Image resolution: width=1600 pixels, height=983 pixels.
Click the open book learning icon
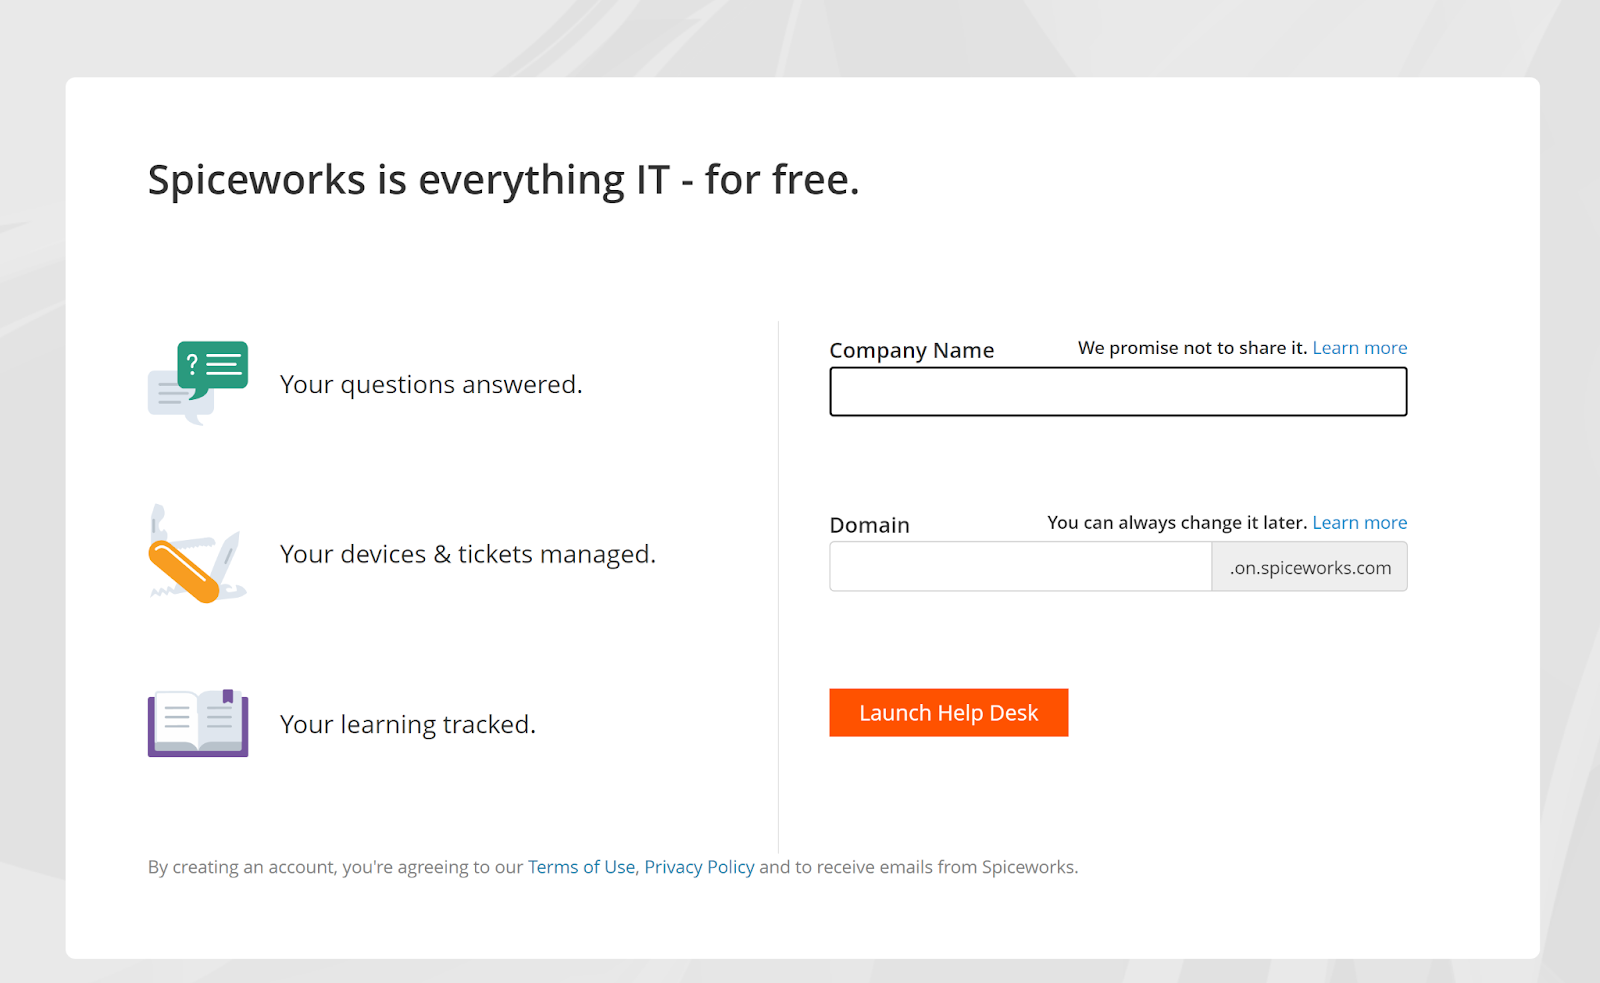(198, 723)
